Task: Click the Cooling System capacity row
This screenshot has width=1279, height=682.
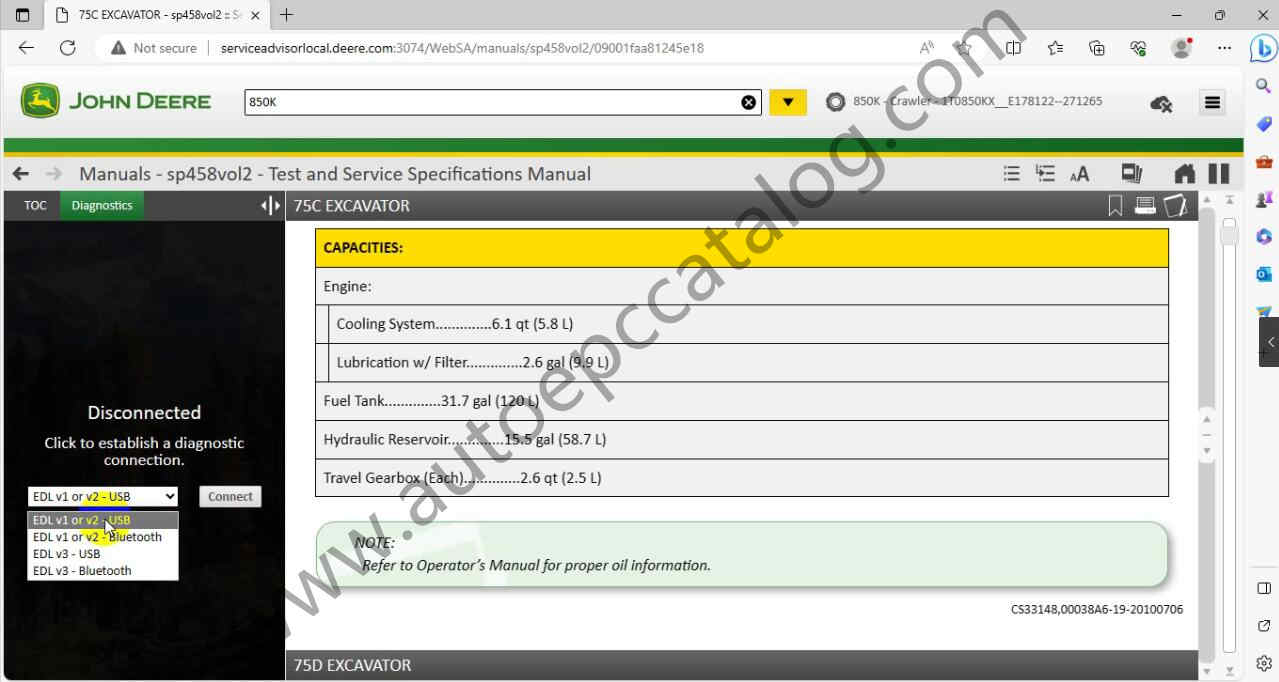Action: tap(748, 324)
